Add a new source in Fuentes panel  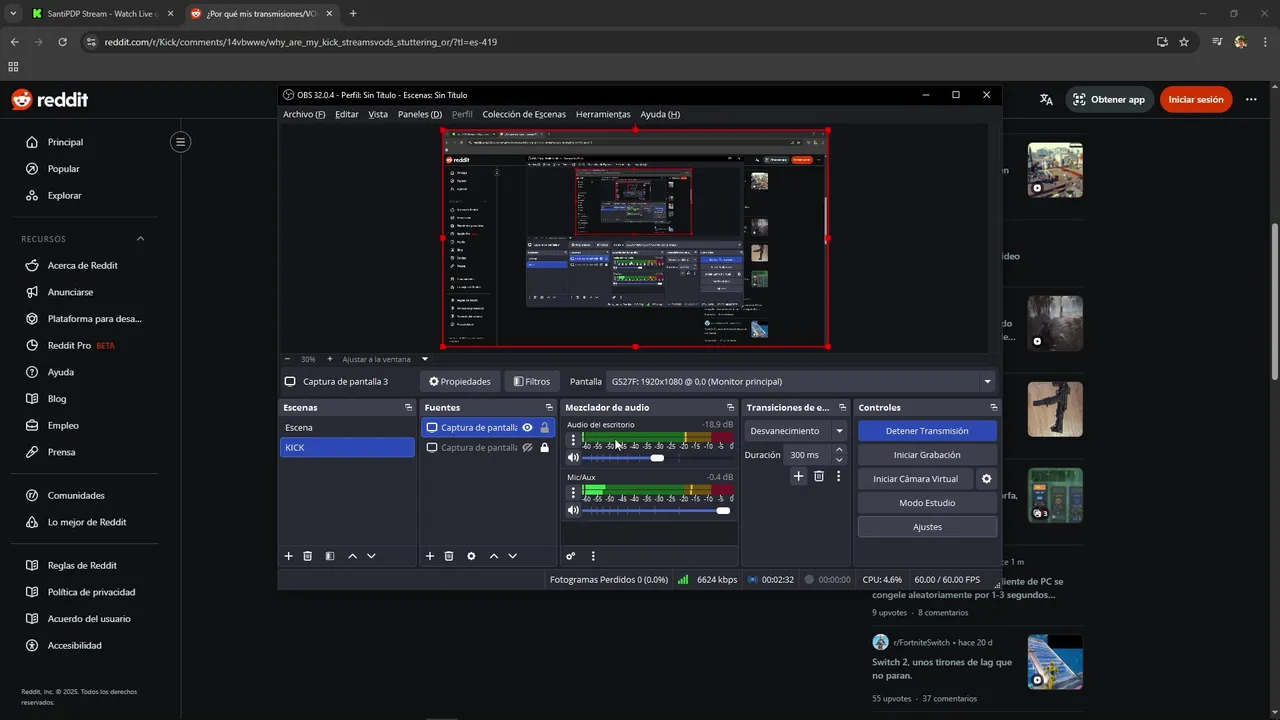point(430,556)
